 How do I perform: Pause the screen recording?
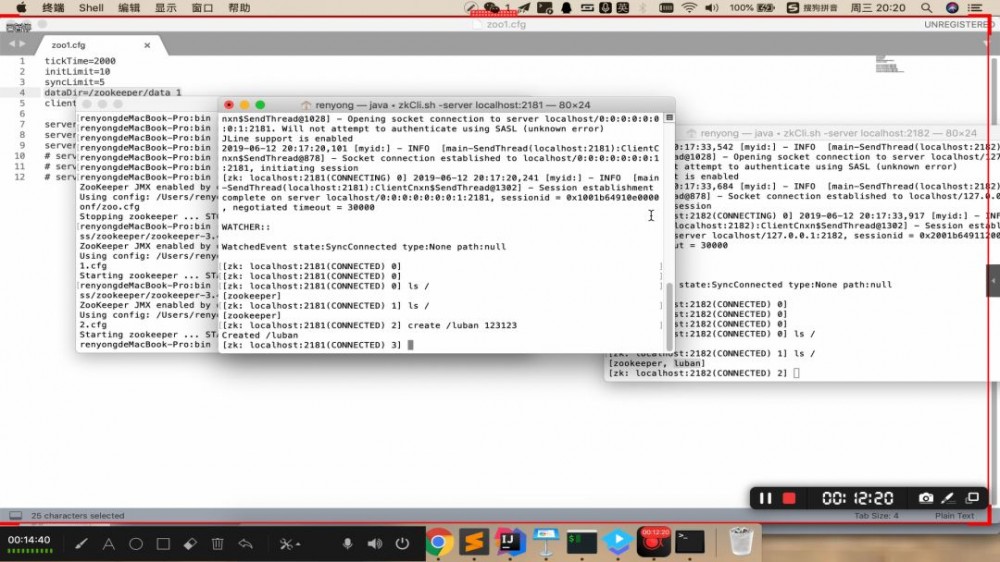(x=765, y=498)
